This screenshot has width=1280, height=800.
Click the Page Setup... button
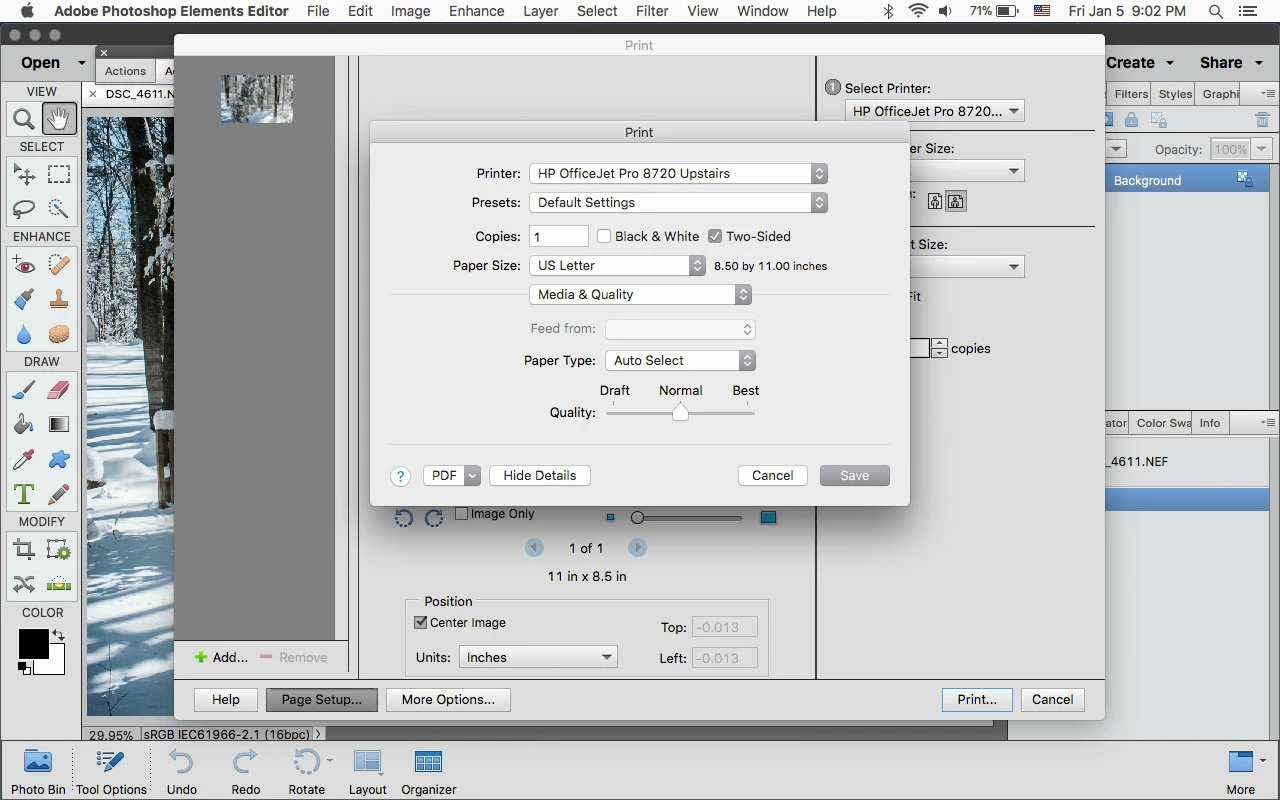pos(322,699)
